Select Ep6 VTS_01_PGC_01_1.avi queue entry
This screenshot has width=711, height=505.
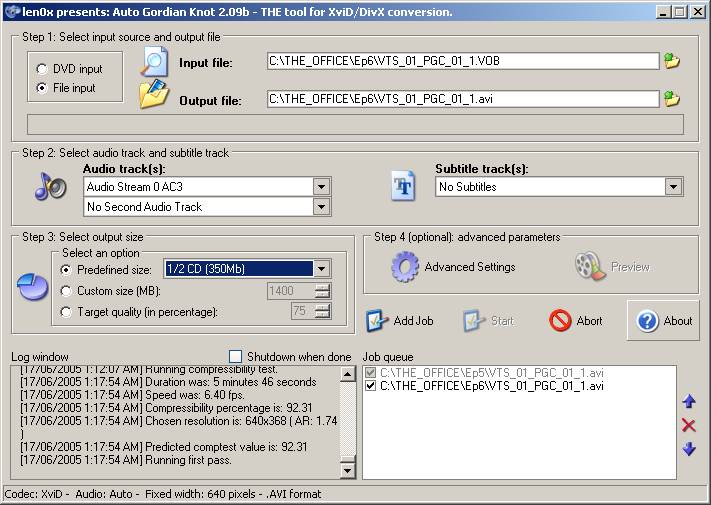tap(492, 386)
